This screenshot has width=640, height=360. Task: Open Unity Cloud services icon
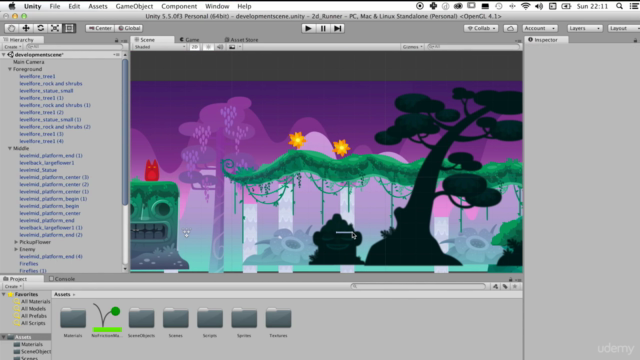(x=510, y=28)
